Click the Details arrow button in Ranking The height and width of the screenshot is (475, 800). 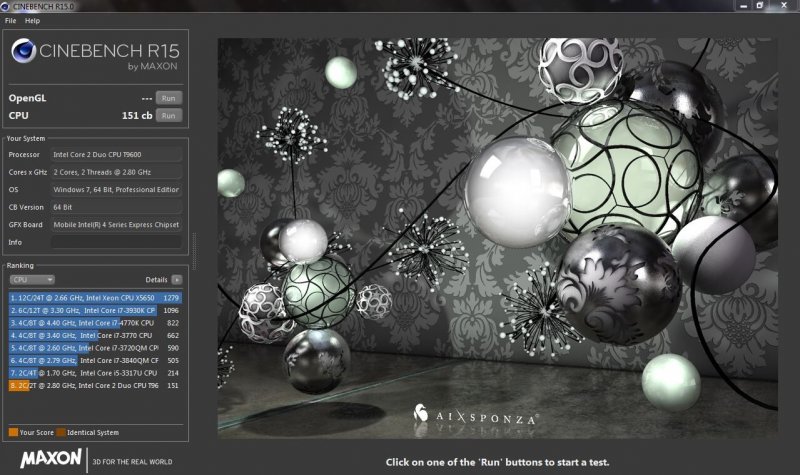click(177, 280)
